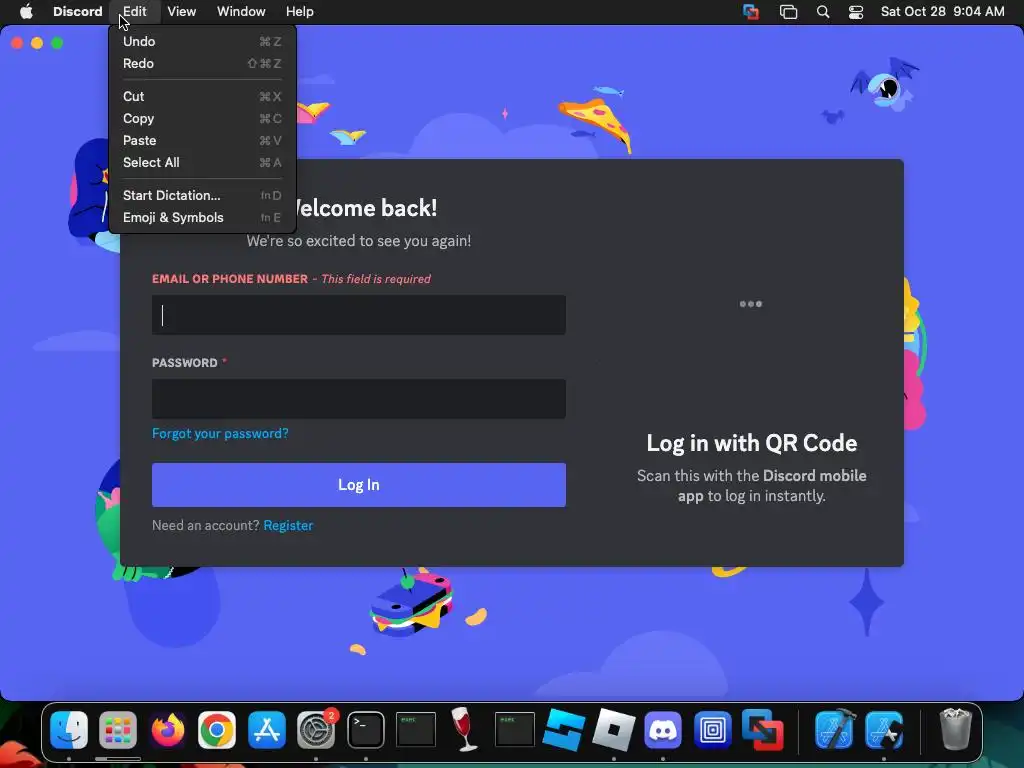This screenshot has height=768, width=1024.
Task: Open the Window menu
Action: click(241, 11)
